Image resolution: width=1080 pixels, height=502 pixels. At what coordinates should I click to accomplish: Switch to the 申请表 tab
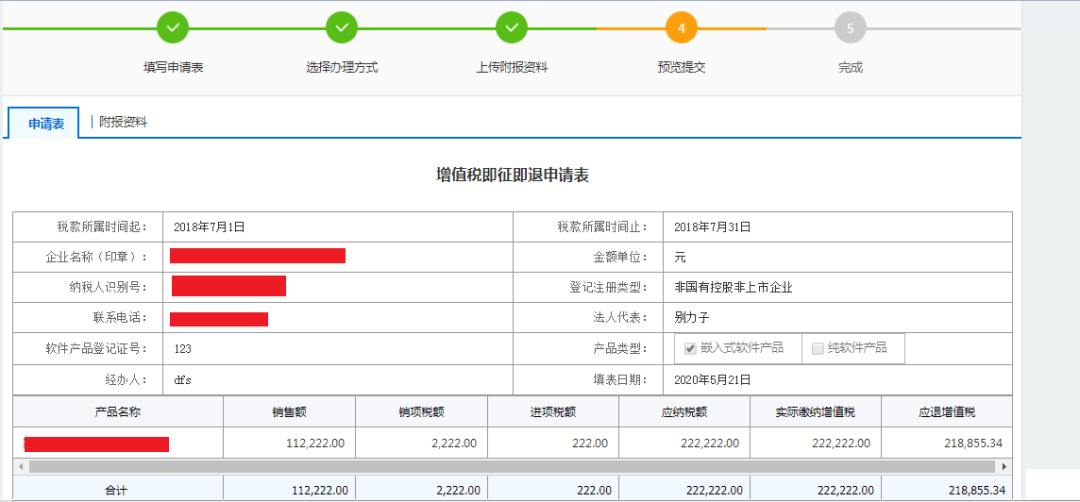point(46,124)
